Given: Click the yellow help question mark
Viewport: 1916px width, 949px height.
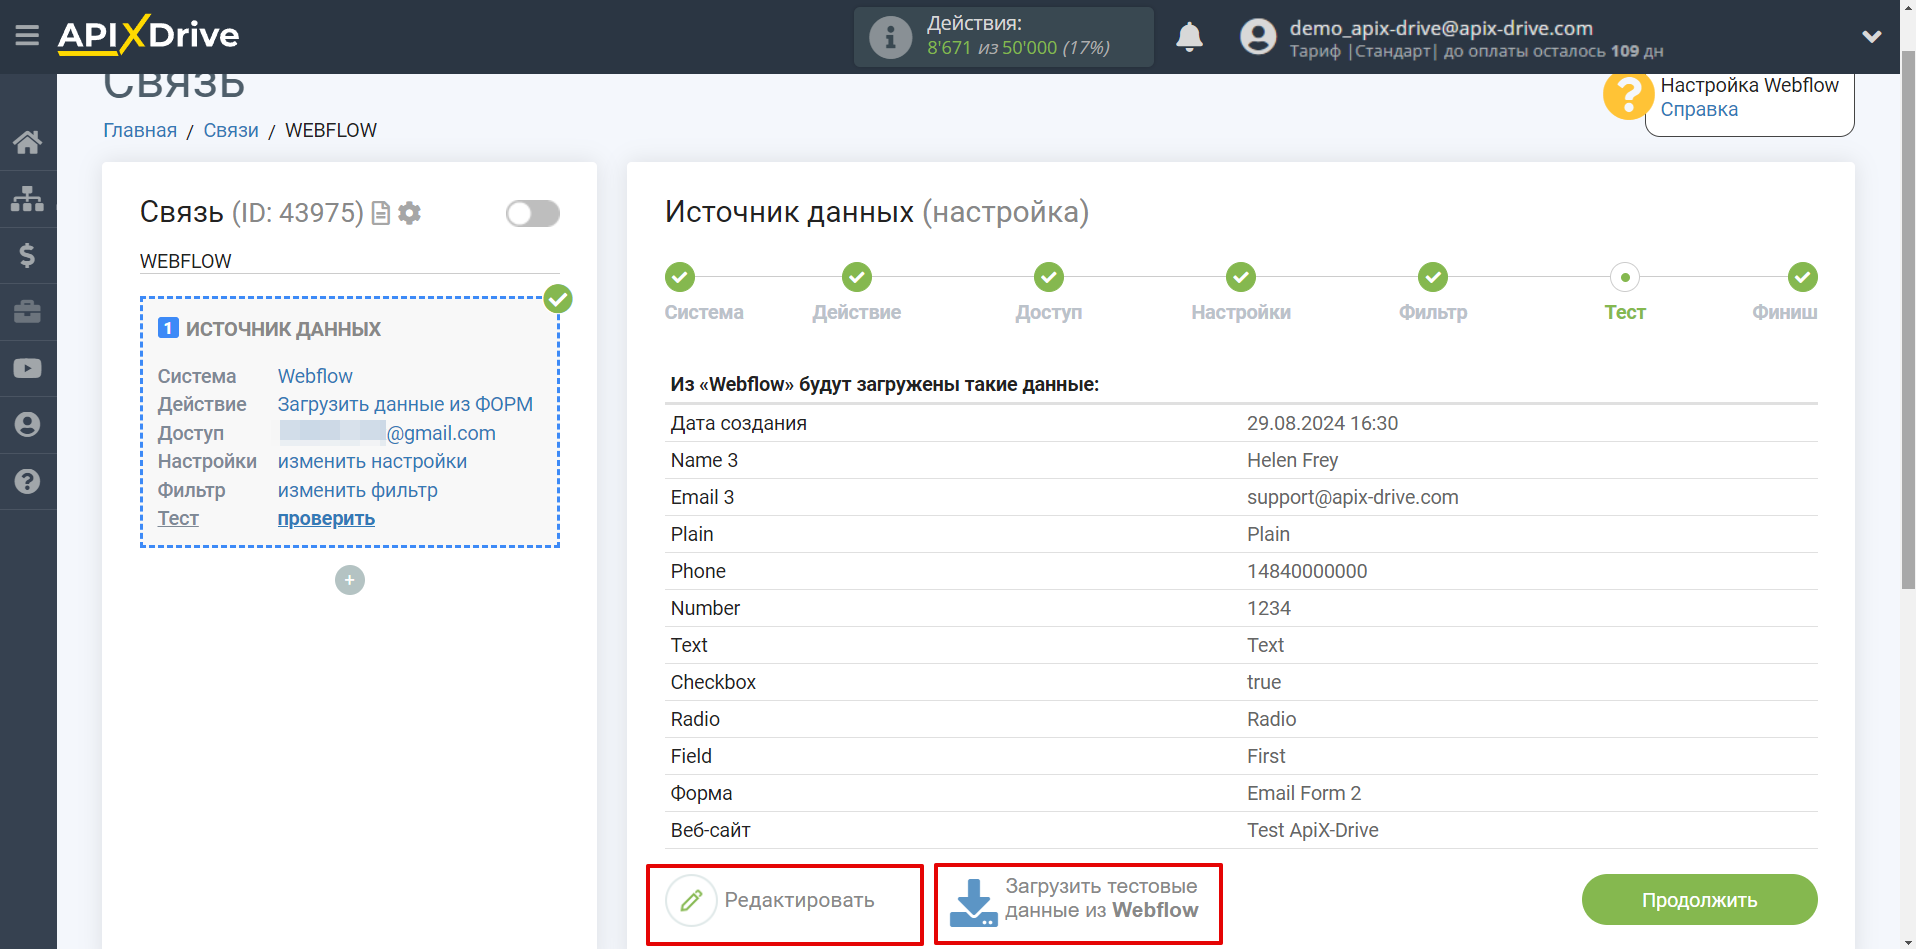Looking at the screenshot, I should (x=1627, y=96).
